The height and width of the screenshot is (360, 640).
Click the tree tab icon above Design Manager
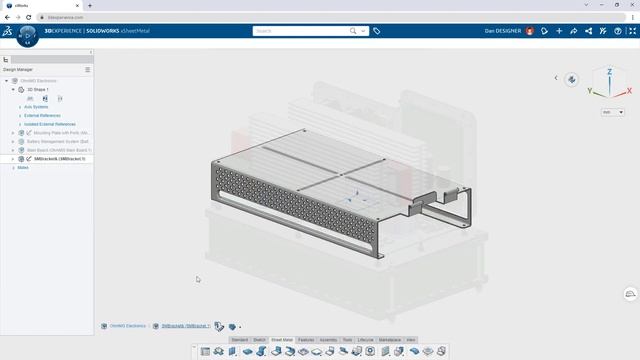[x=6, y=60]
